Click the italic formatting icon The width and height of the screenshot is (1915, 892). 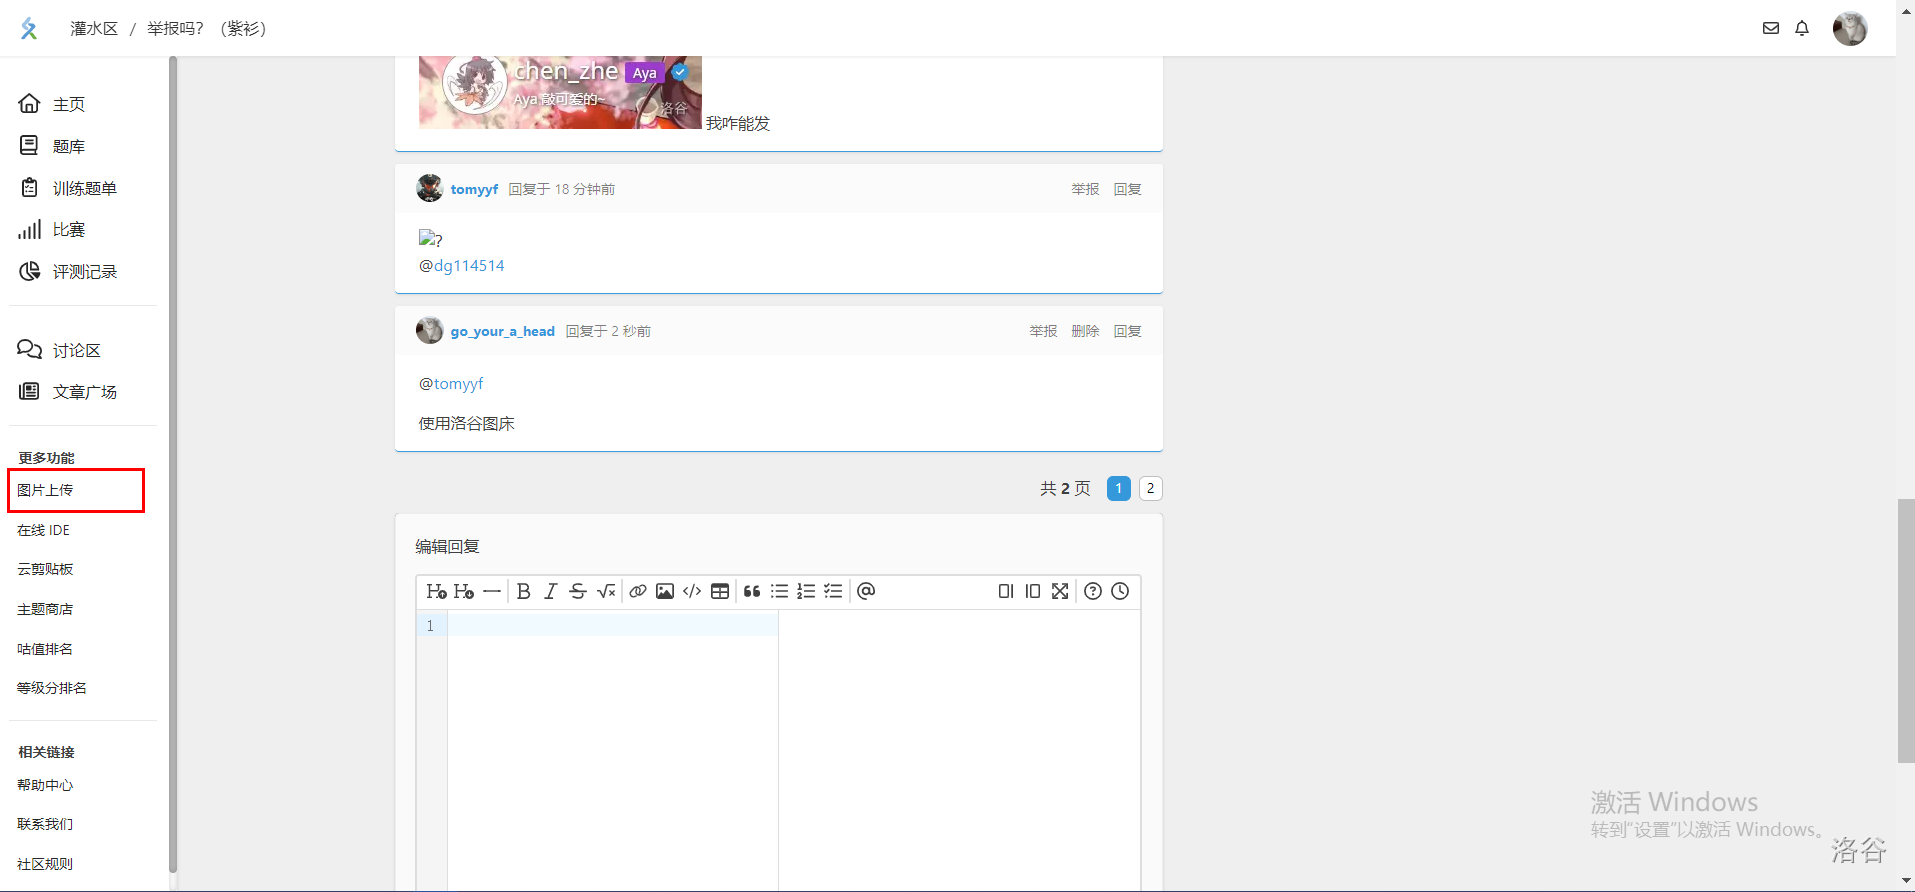550,591
